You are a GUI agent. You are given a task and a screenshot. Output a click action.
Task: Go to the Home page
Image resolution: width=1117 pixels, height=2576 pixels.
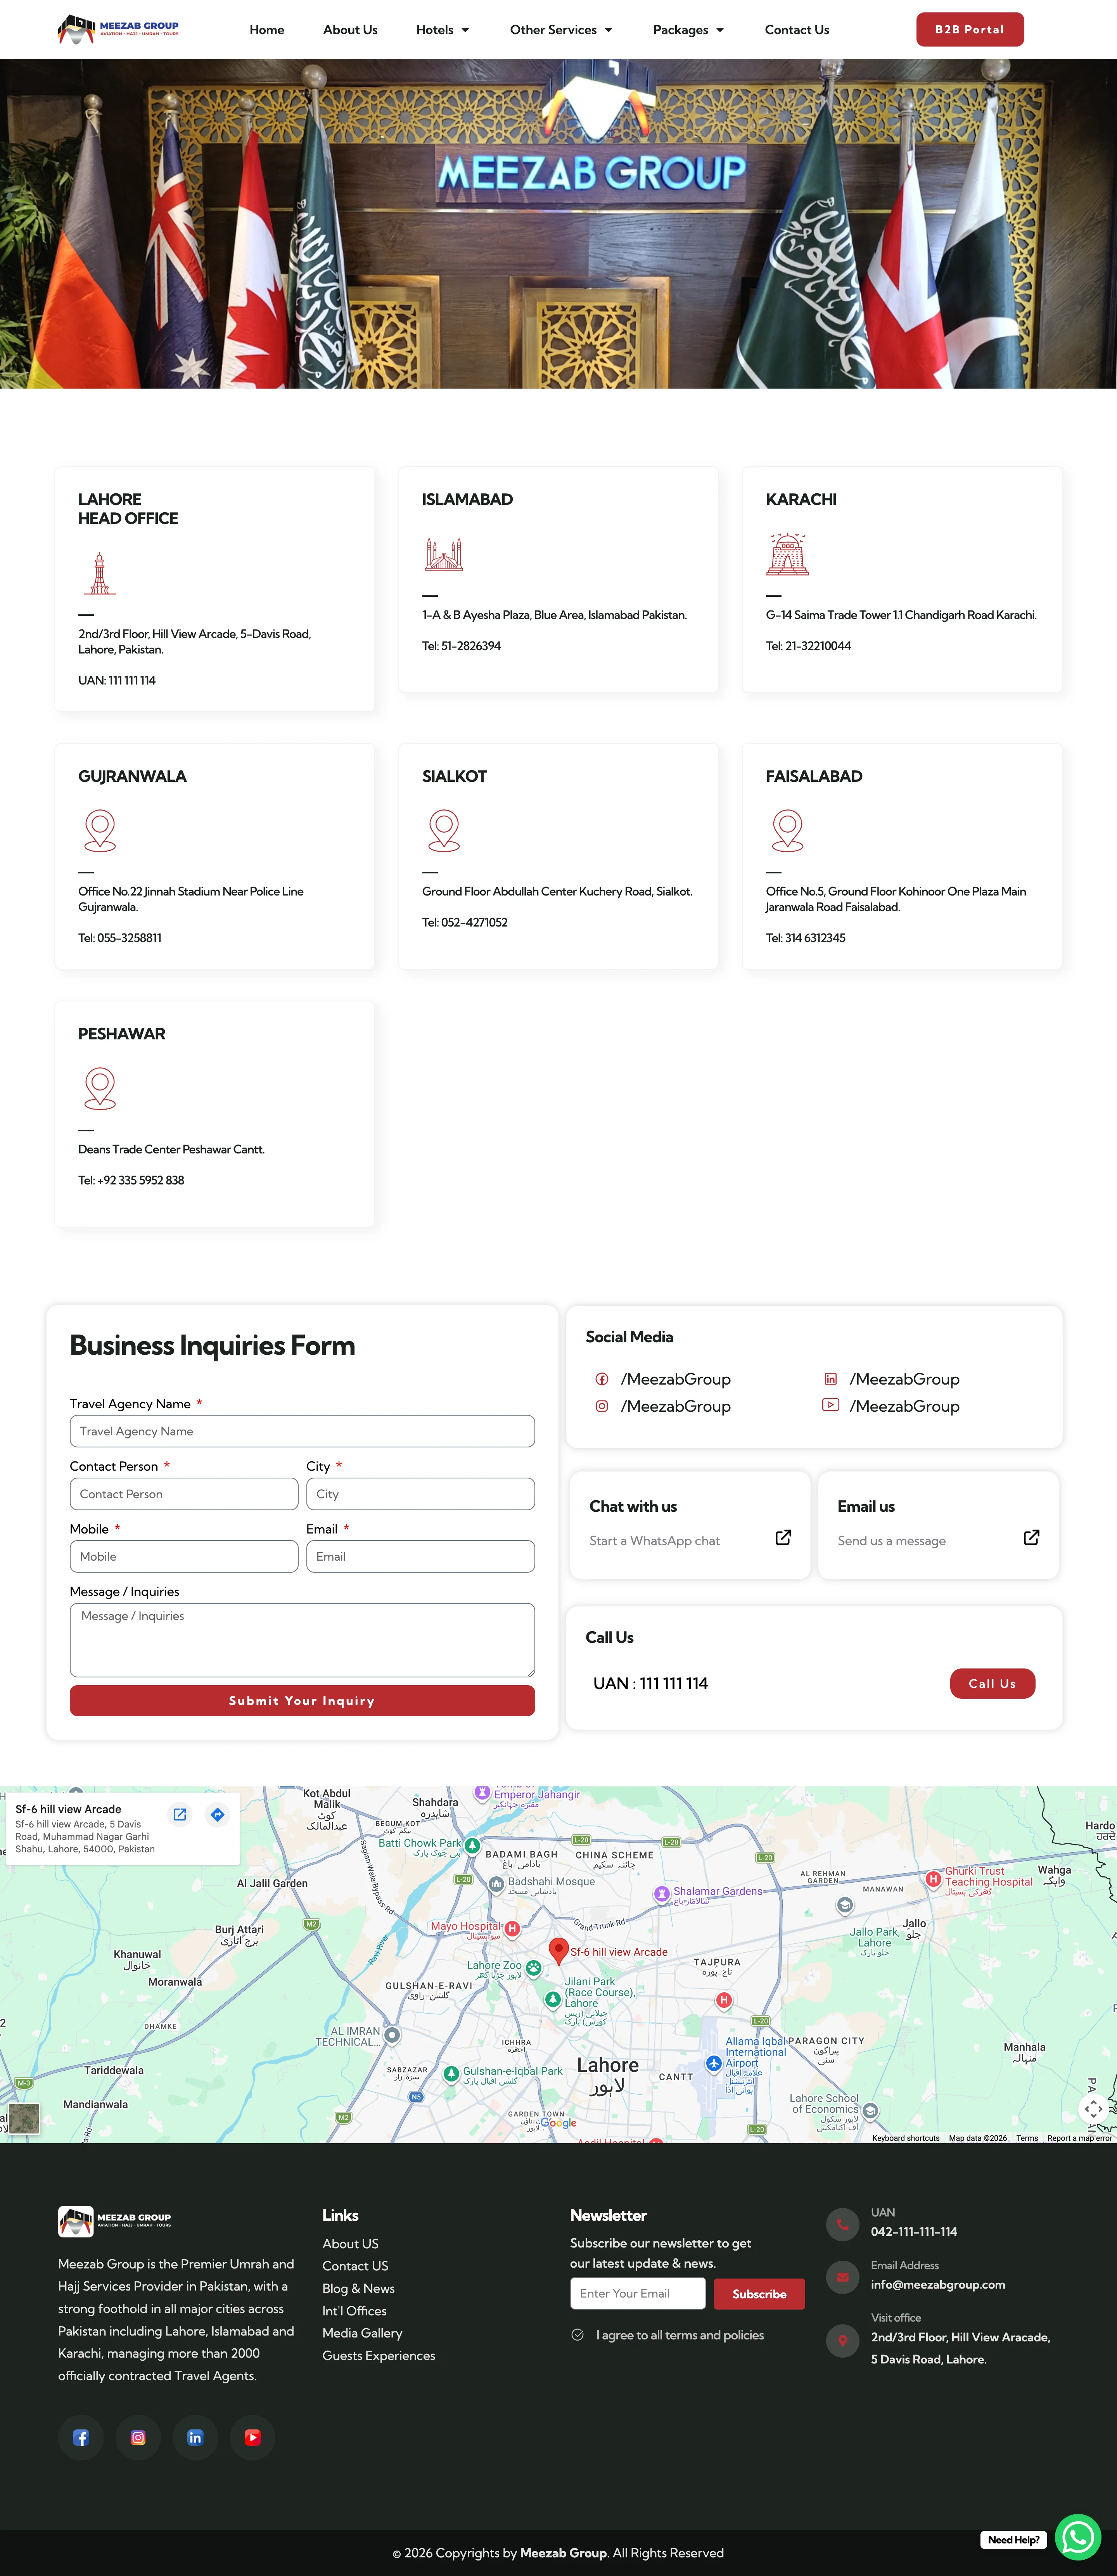(x=267, y=30)
